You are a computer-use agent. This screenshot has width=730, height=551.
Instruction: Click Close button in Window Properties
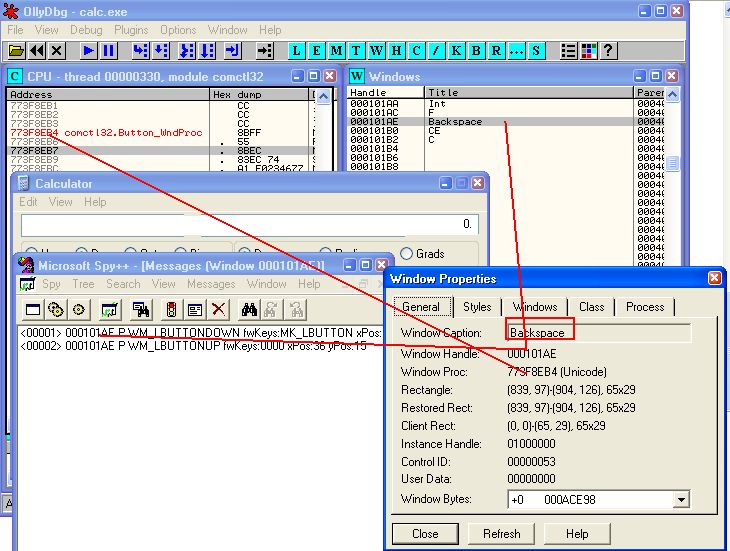coord(425,533)
